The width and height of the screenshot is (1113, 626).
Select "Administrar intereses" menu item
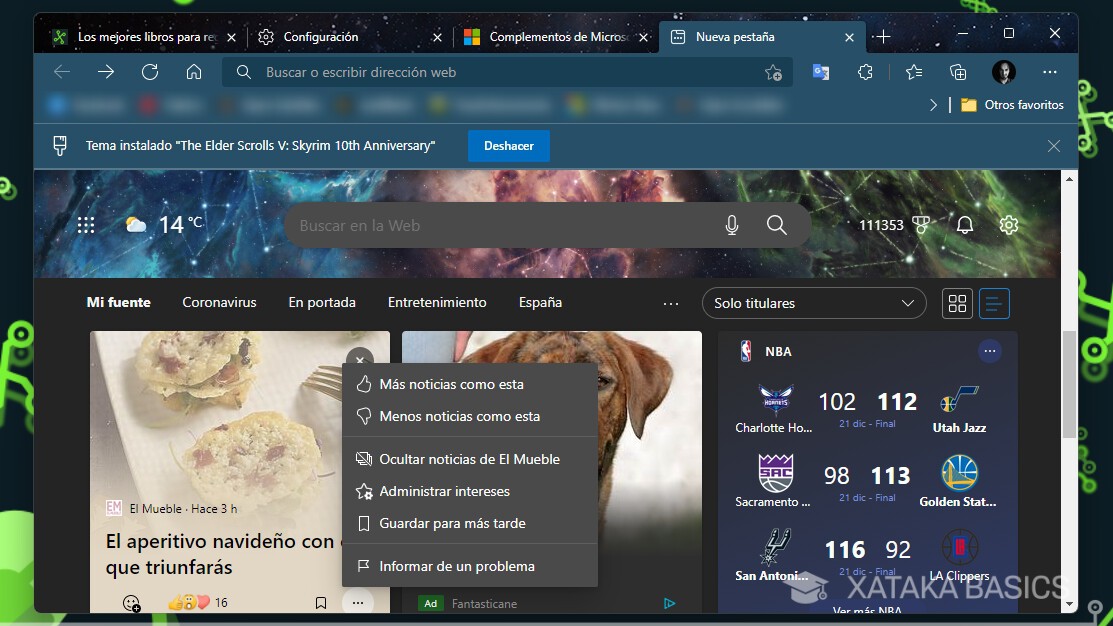[444, 491]
